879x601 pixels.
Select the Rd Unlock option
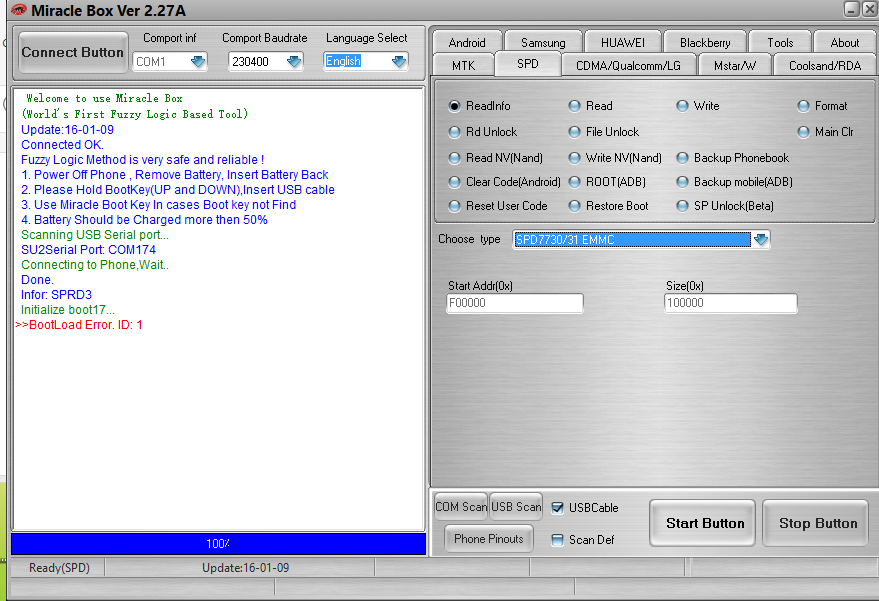click(x=454, y=132)
